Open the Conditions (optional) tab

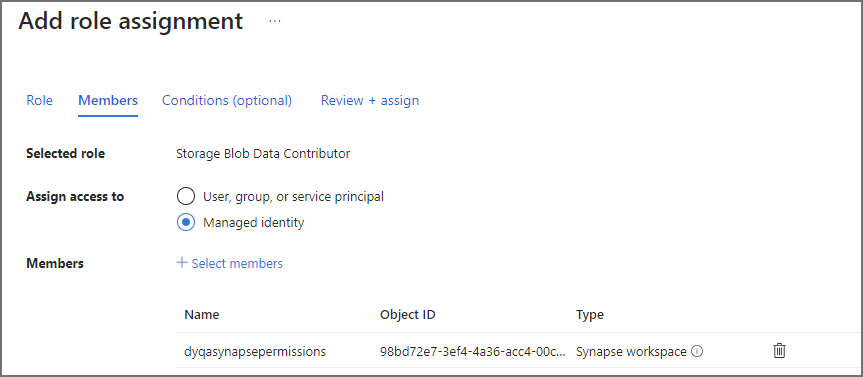click(227, 101)
